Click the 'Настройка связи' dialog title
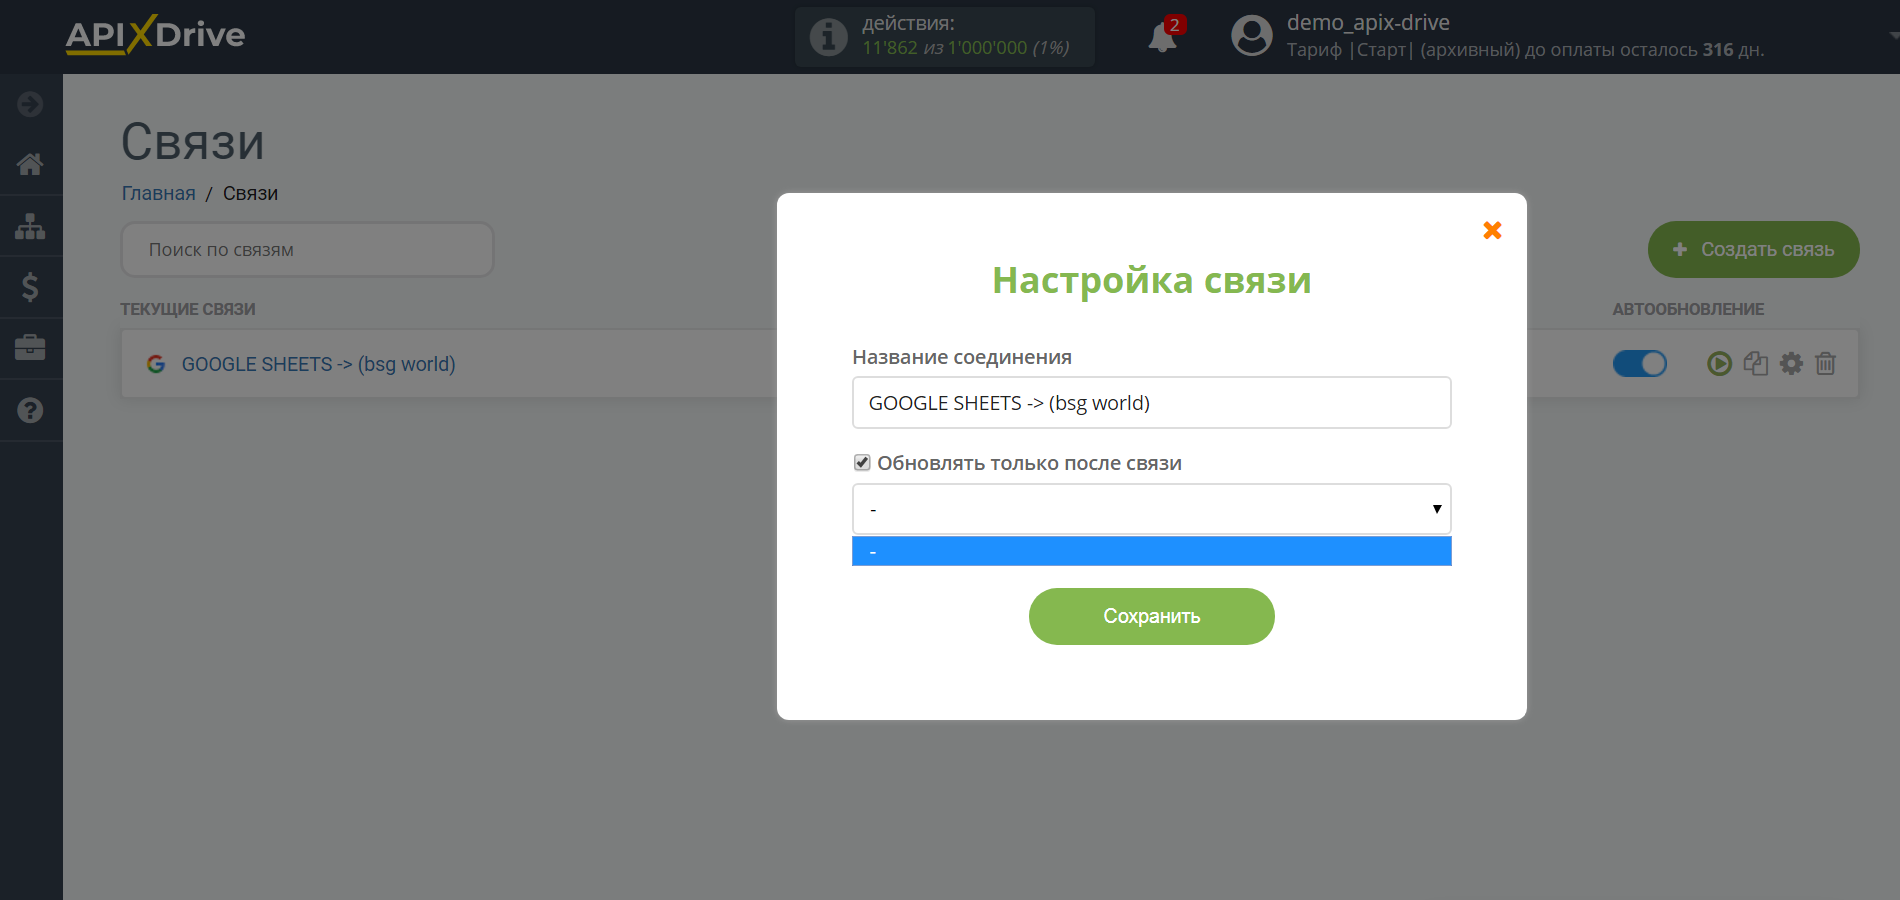Image resolution: width=1900 pixels, height=900 pixels. coord(1151,280)
